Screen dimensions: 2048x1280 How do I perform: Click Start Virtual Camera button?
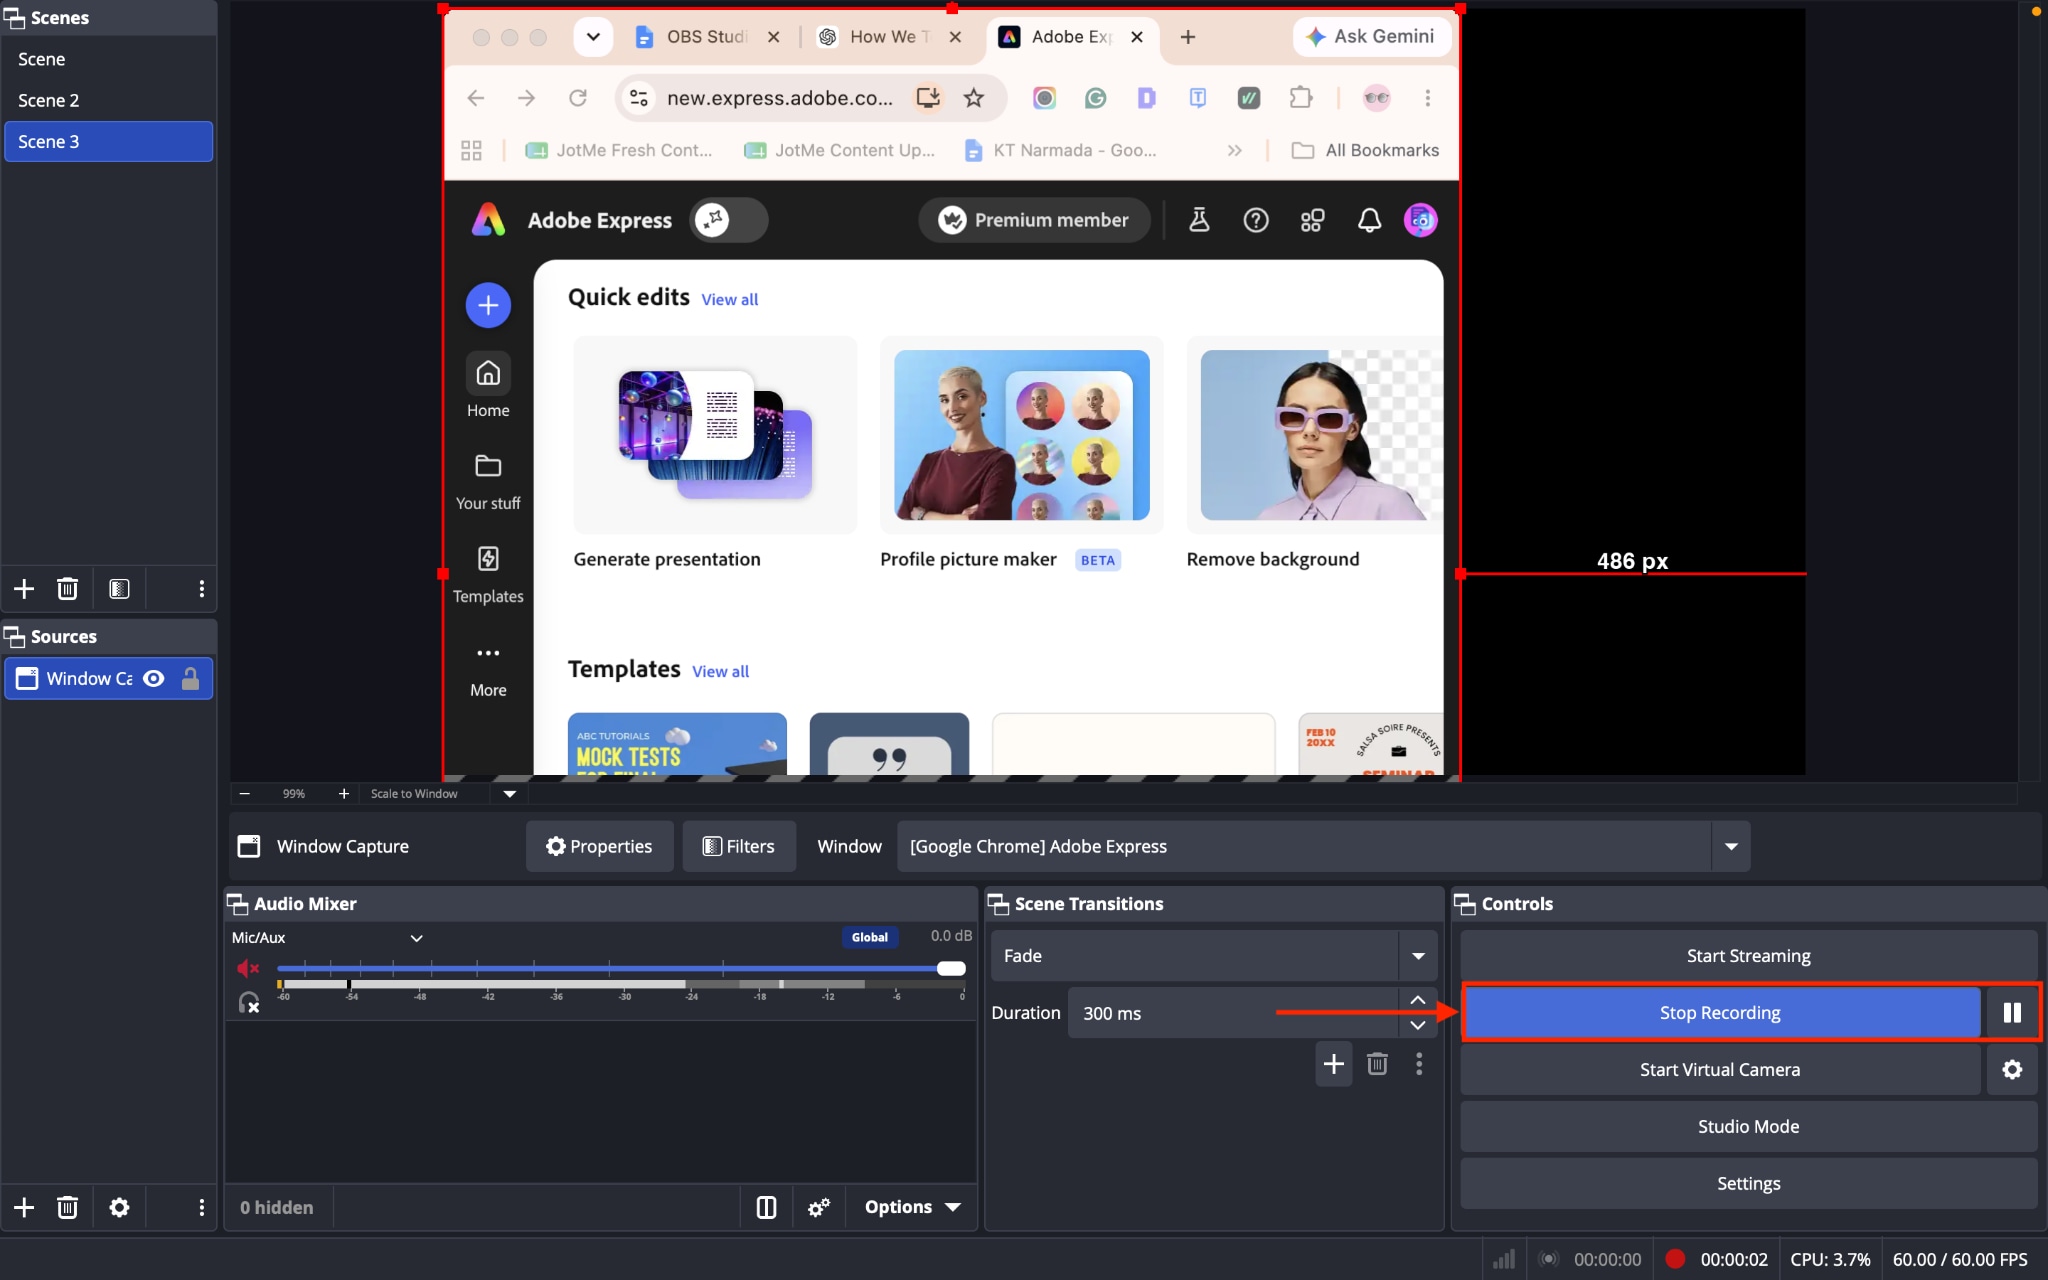[x=1720, y=1070]
